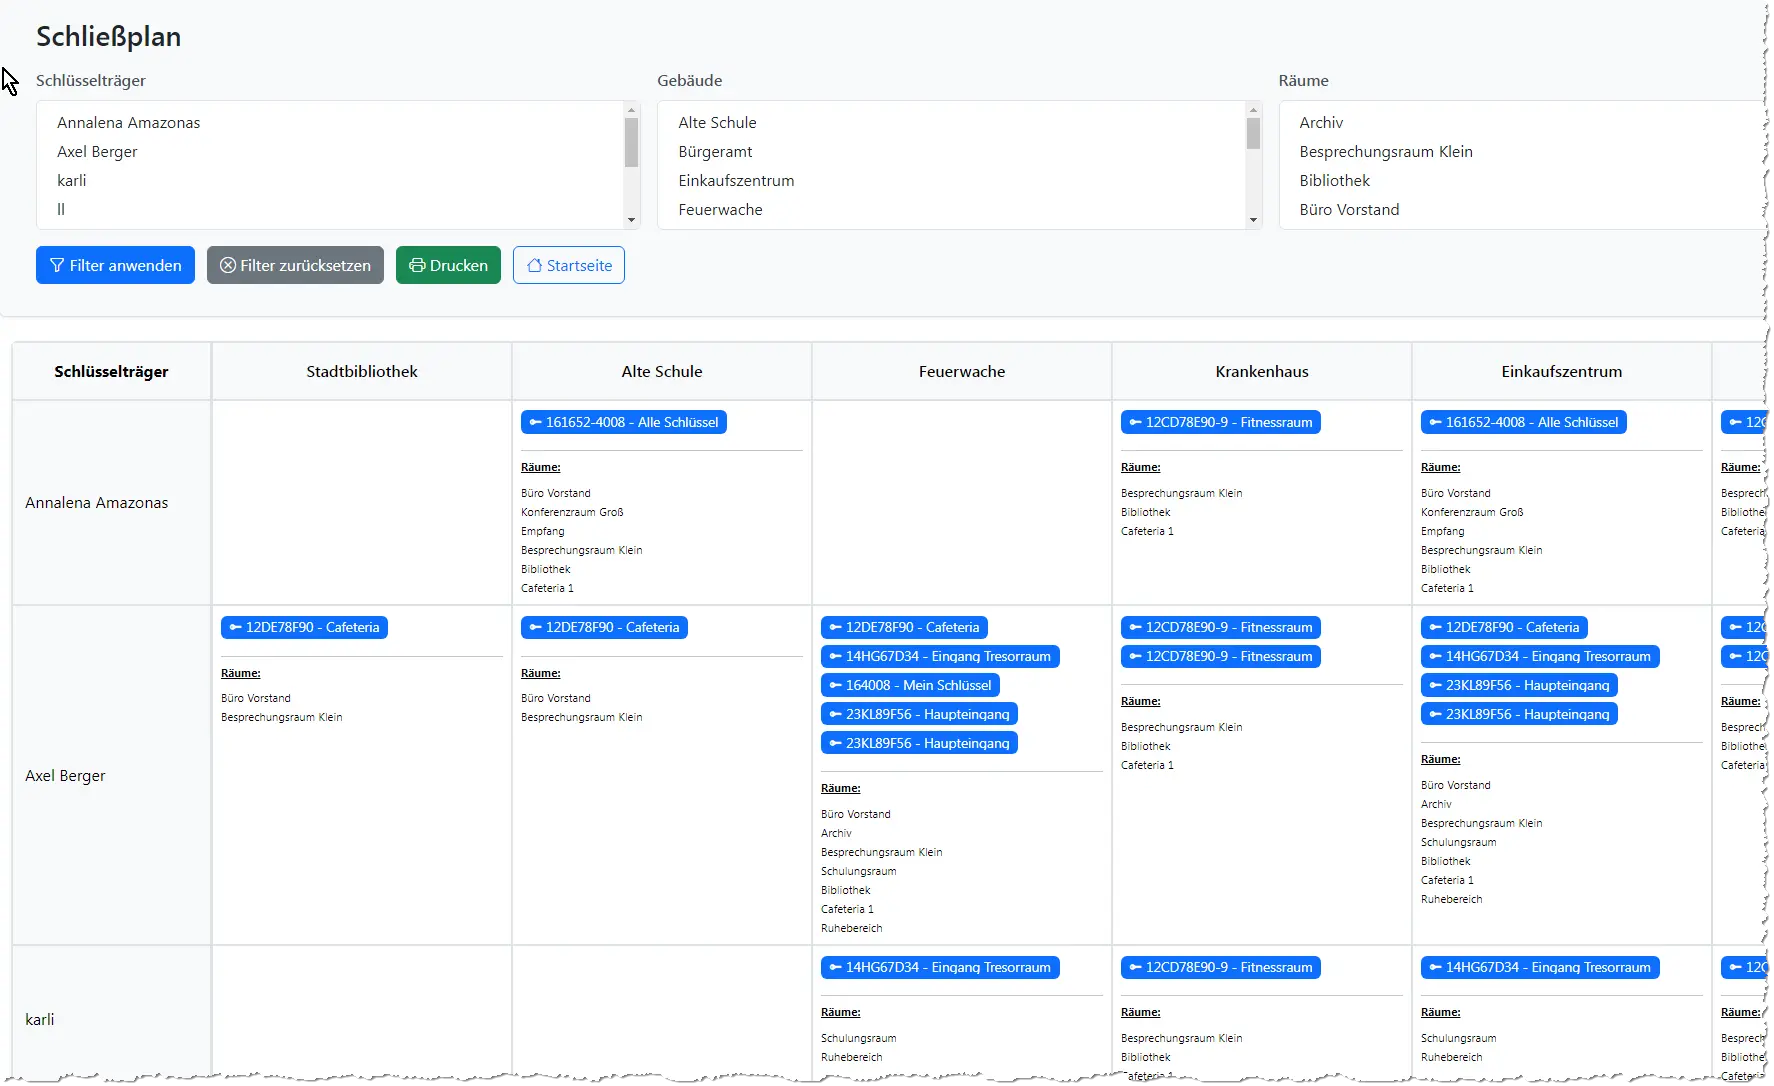The height and width of the screenshot is (1086, 1774).
Task: Select Annalena Amazonas in Schlüsselträger filter
Action: point(128,123)
